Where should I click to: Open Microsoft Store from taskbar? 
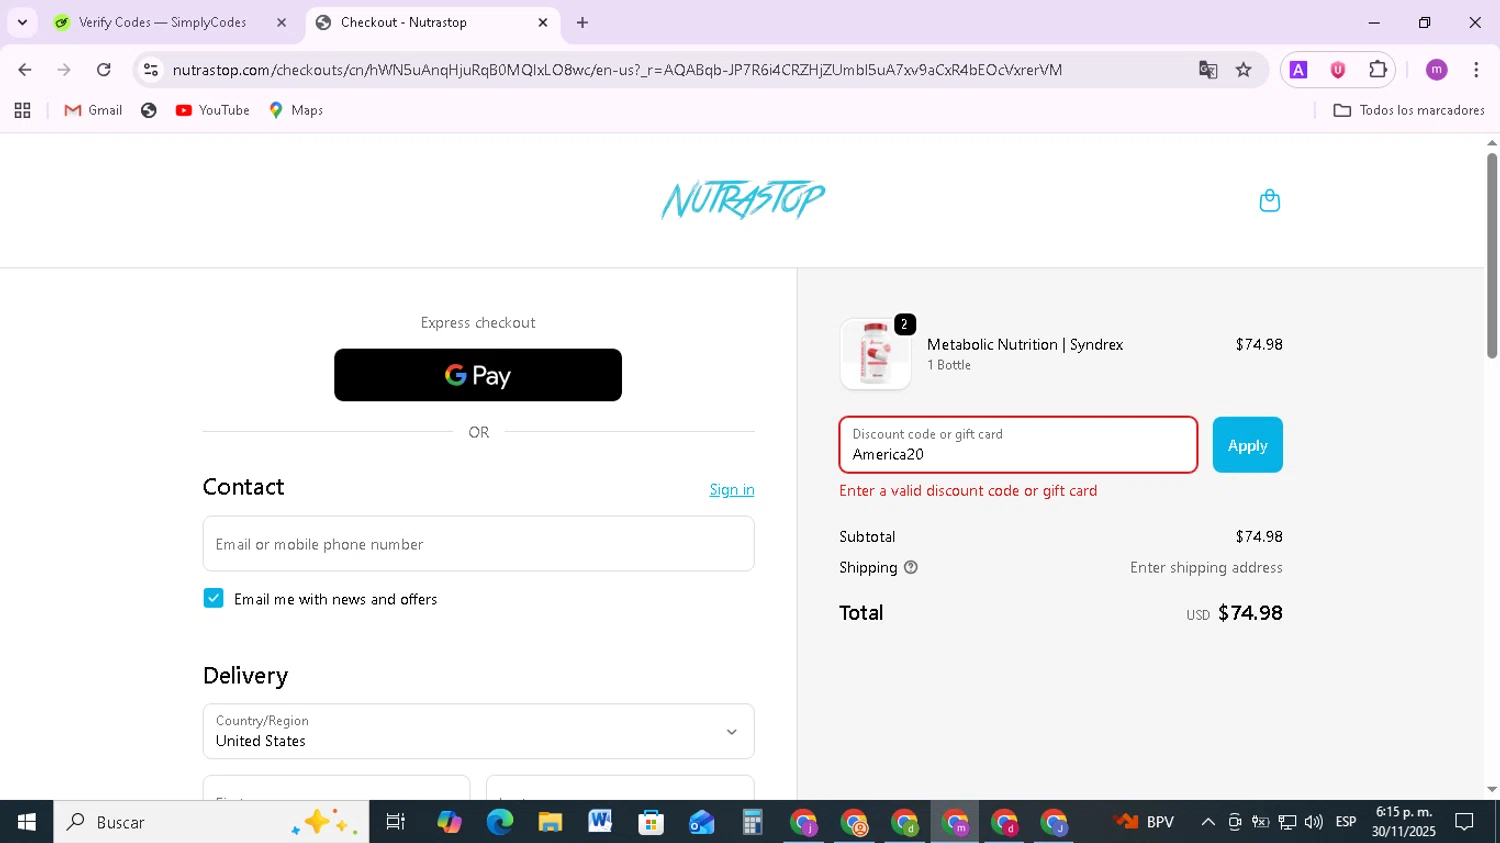[x=651, y=822]
